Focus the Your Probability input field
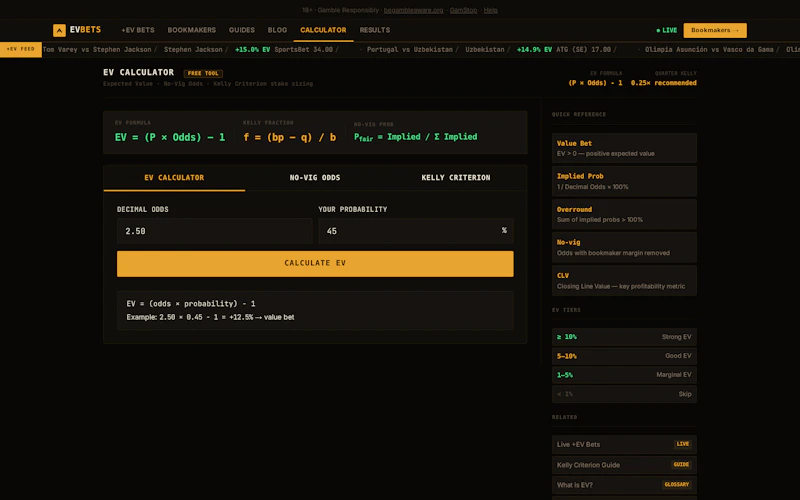 click(x=416, y=231)
